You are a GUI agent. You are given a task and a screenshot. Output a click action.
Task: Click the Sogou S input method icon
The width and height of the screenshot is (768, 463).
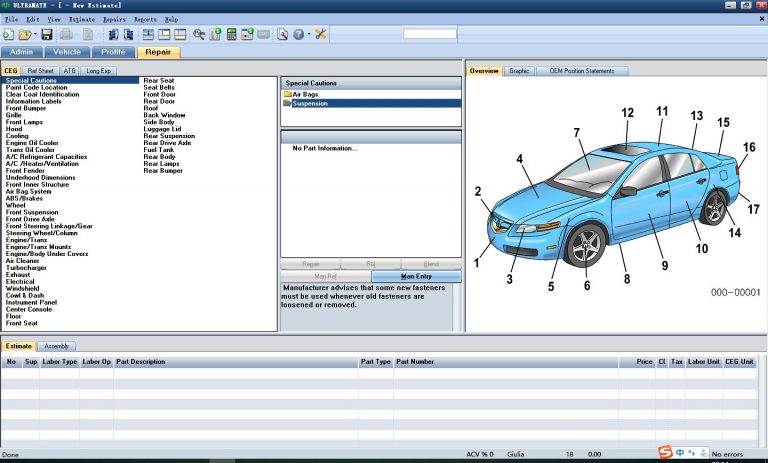click(x=665, y=452)
